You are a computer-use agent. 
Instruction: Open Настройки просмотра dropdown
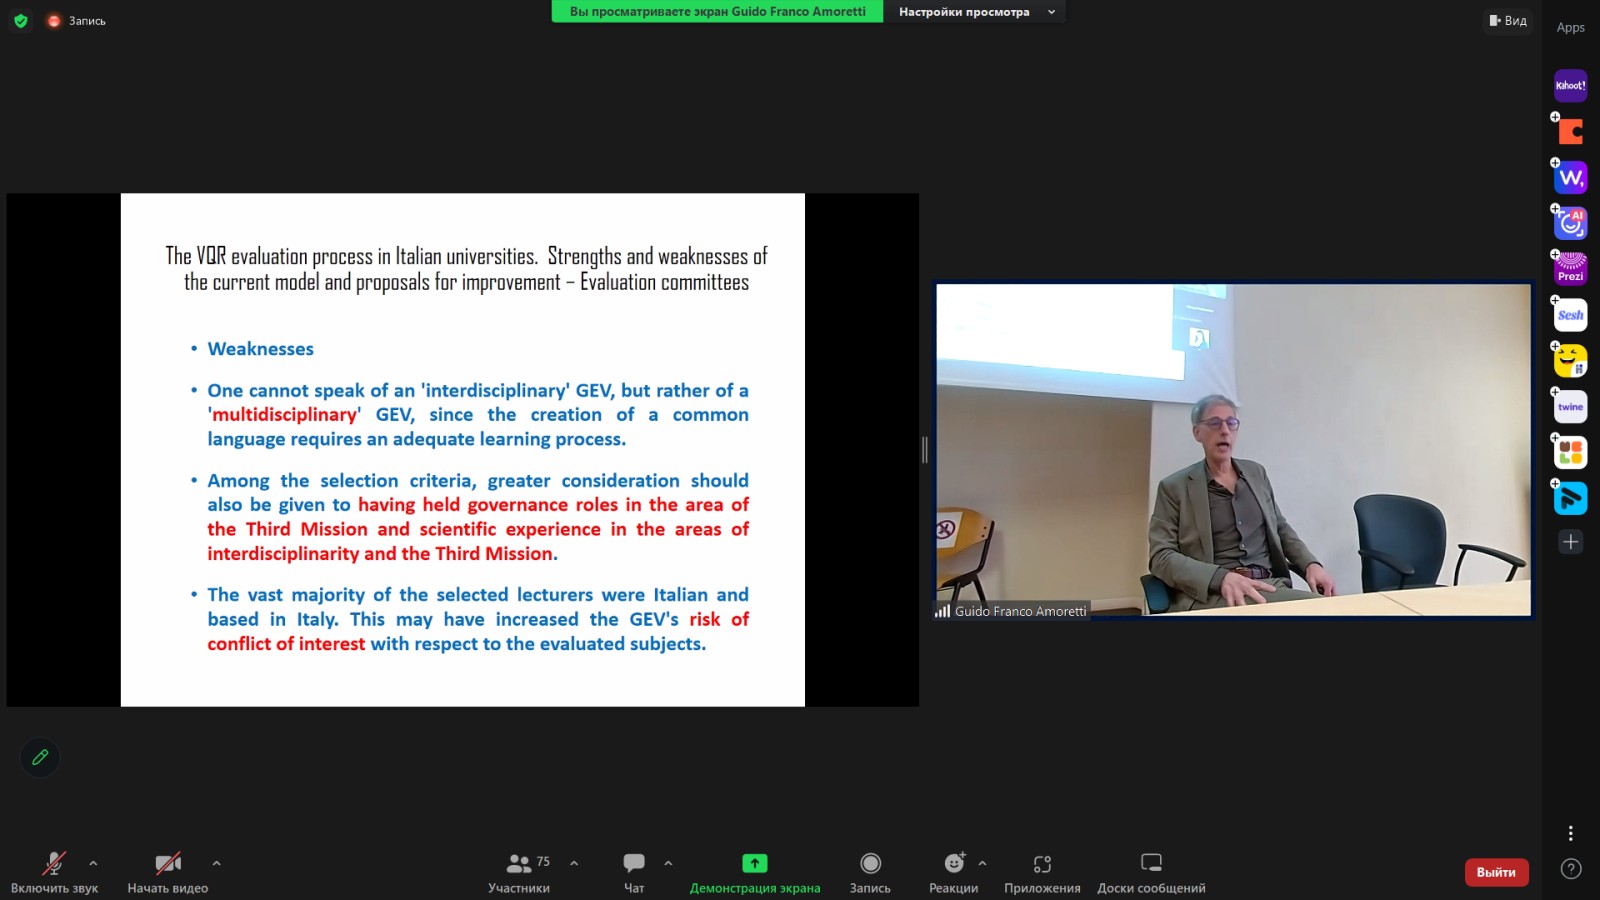(x=974, y=12)
